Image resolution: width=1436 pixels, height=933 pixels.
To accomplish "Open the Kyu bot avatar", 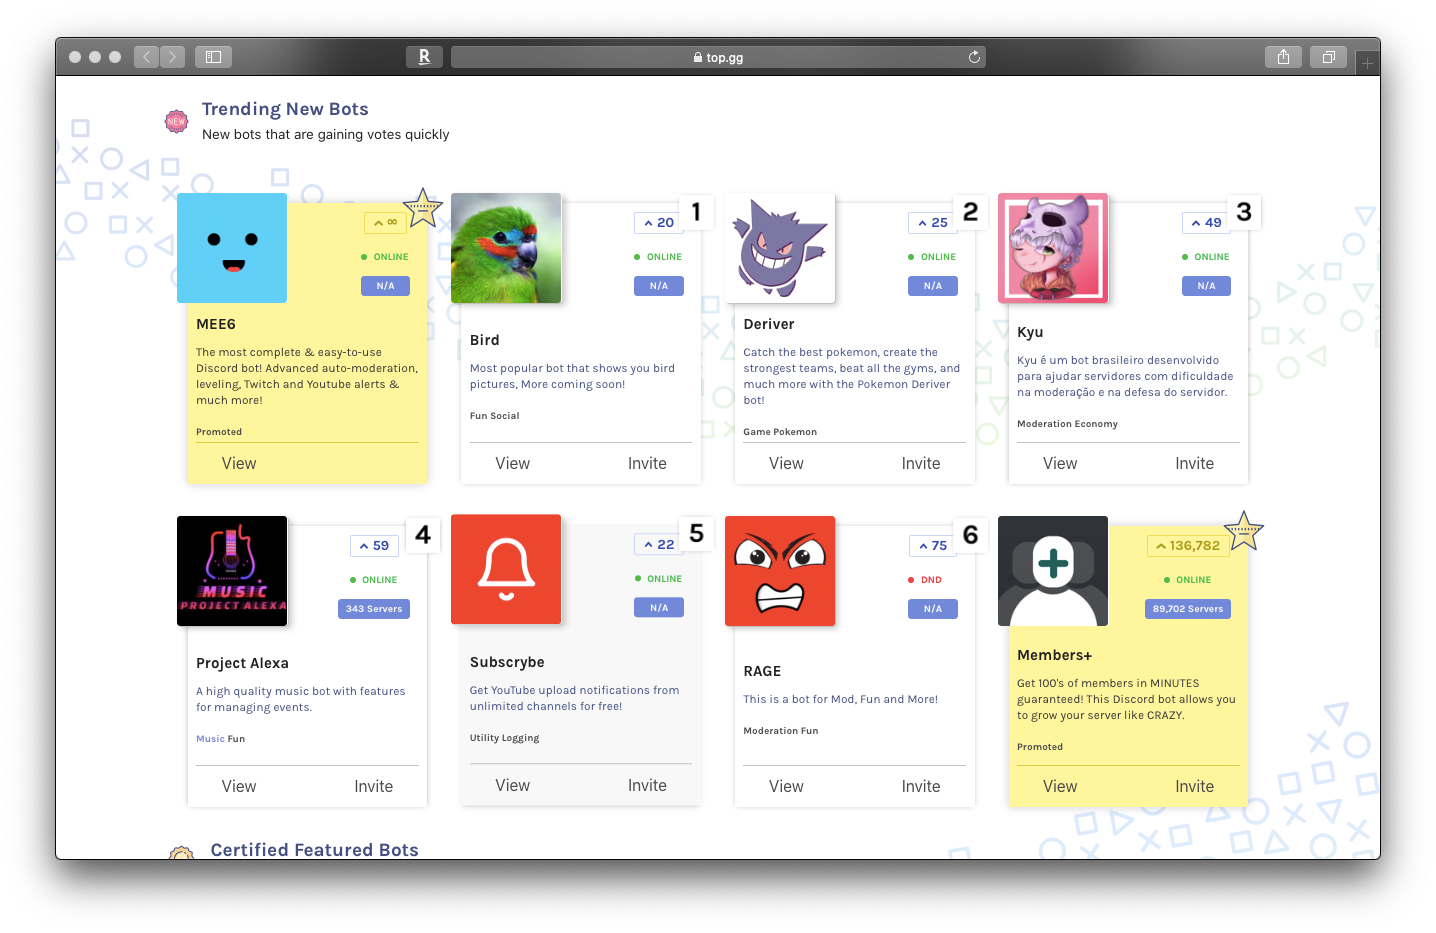I will tap(1053, 248).
